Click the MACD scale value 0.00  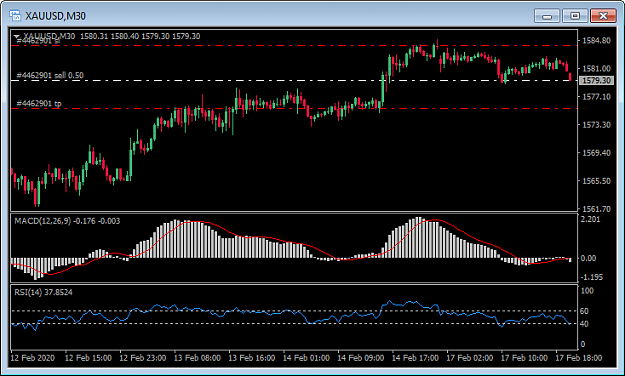[588, 258]
